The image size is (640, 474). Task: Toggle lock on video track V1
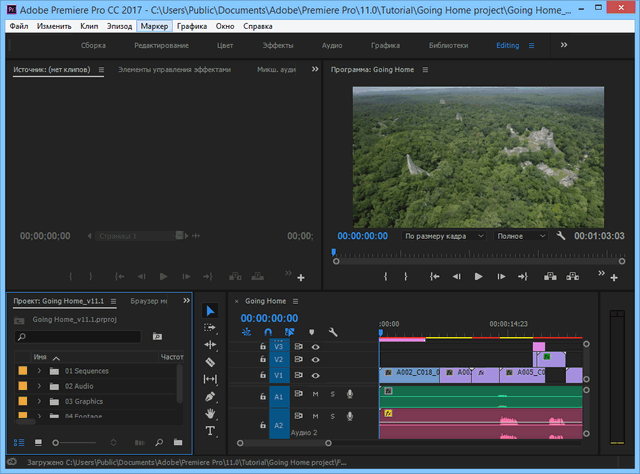[263, 375]
